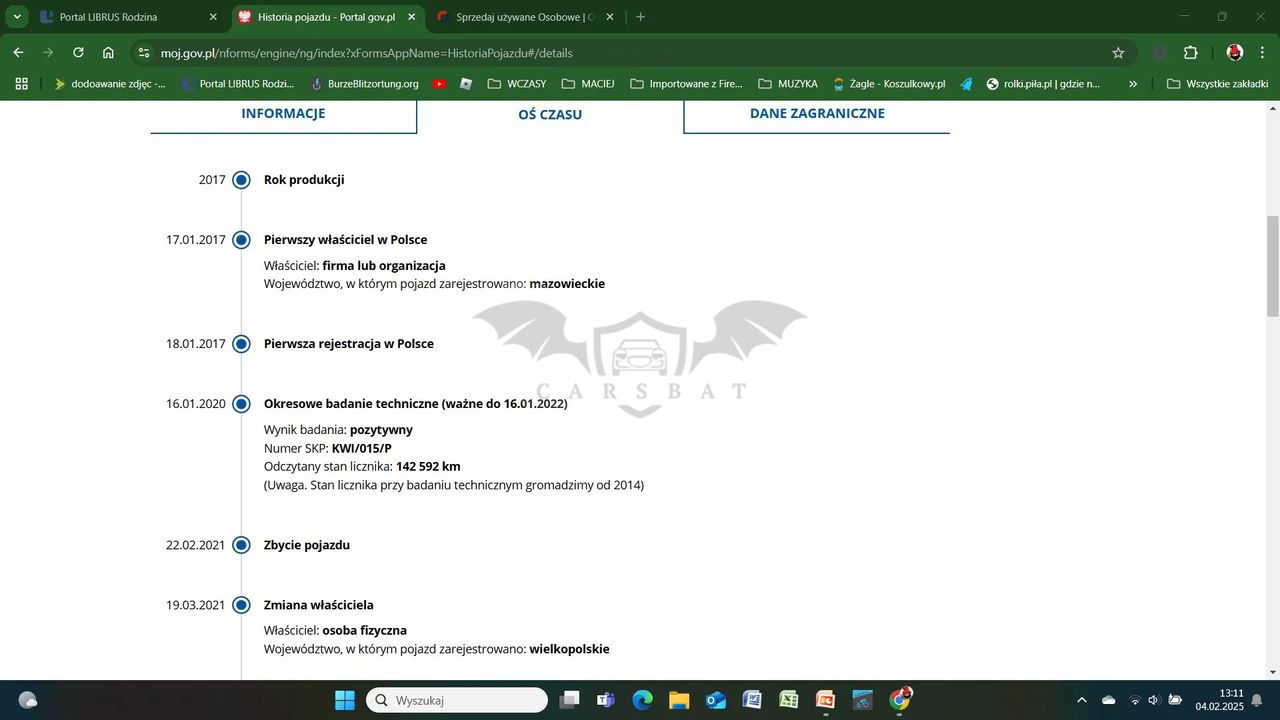Open a new browser tab
Screen dimensions: 1280x720
(640, 17)
